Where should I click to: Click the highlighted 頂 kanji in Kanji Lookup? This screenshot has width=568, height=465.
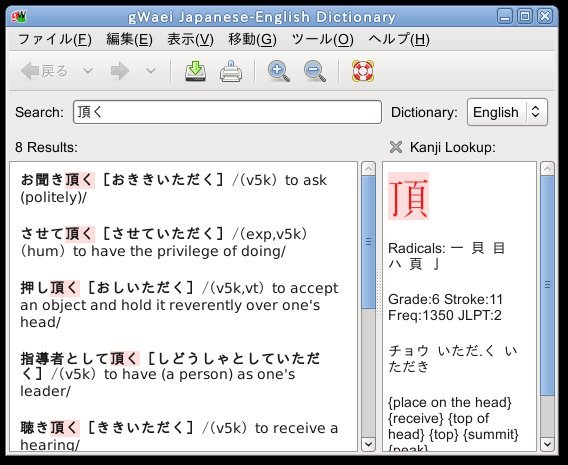pos(409,196)
